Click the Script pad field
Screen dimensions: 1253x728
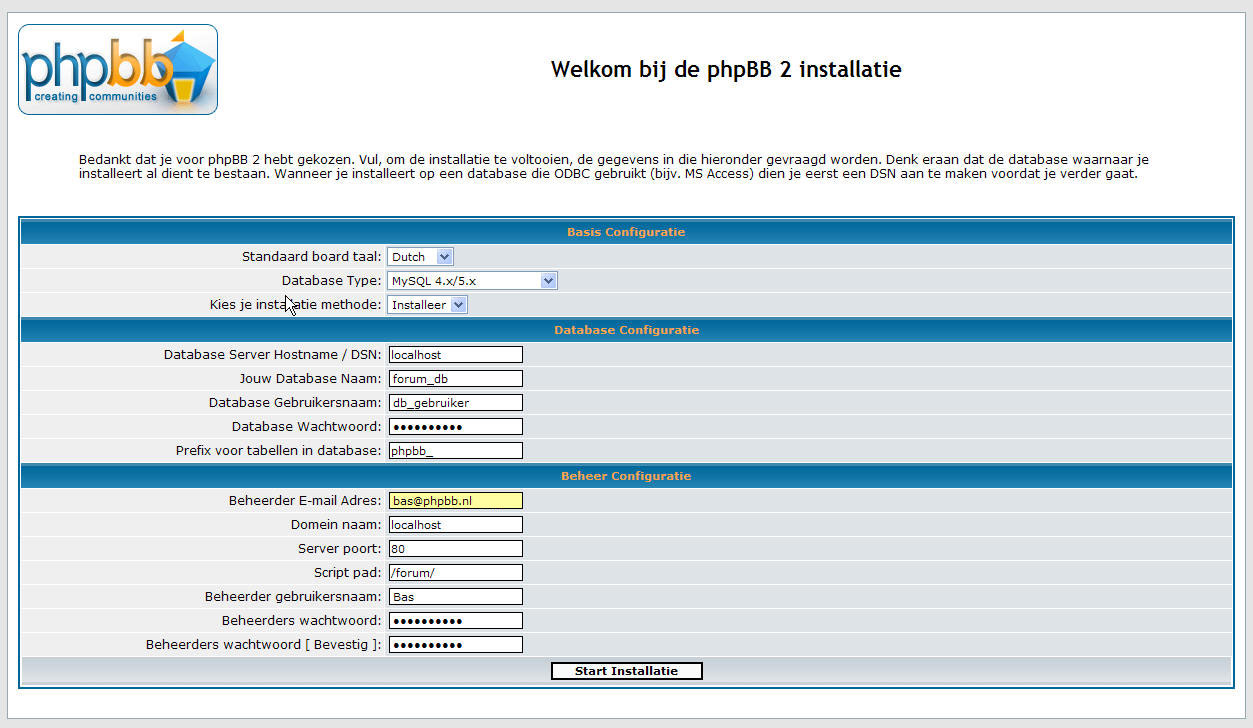pos(455,573)
